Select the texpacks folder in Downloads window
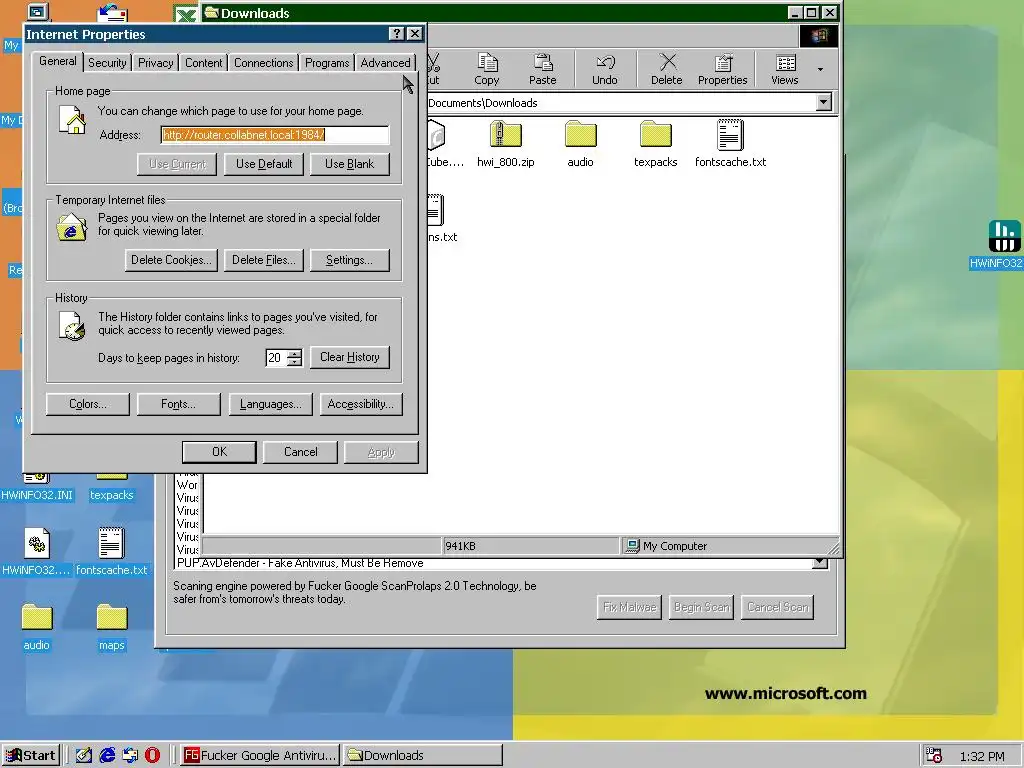 pos(656,144)
